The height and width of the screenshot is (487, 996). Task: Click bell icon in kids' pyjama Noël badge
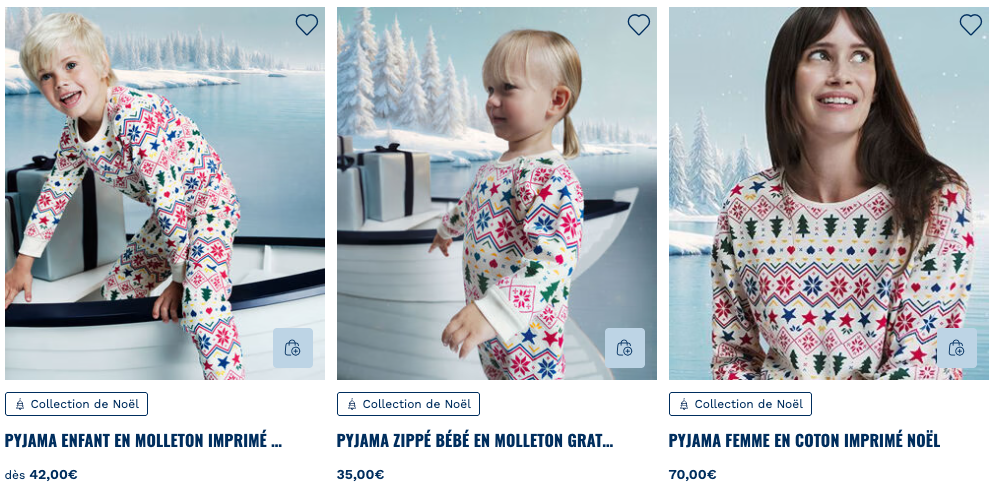pos(20,404)
